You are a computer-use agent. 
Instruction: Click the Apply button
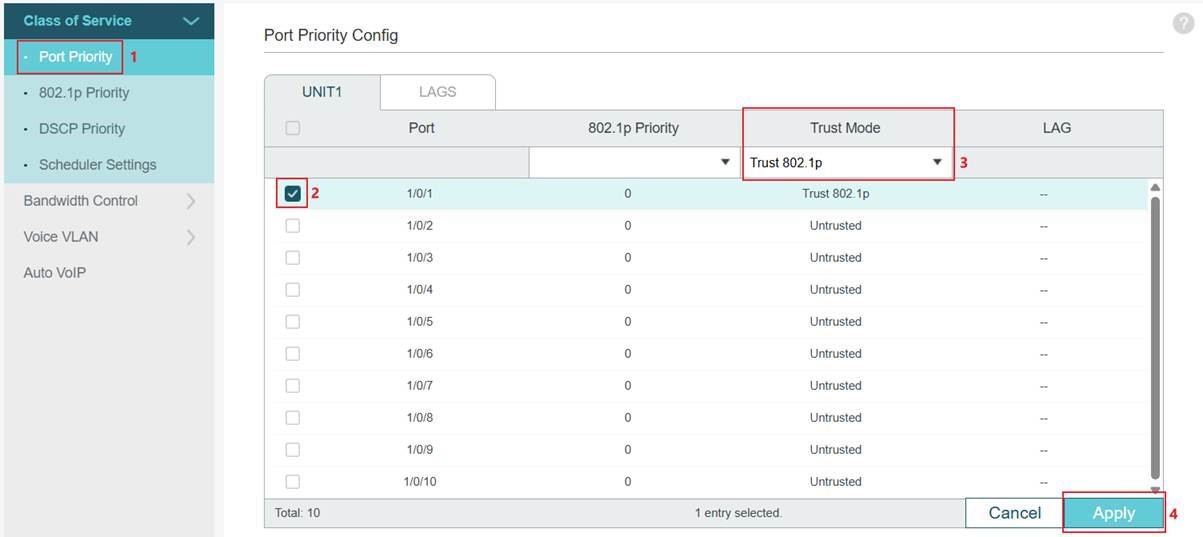[1113, 513]
